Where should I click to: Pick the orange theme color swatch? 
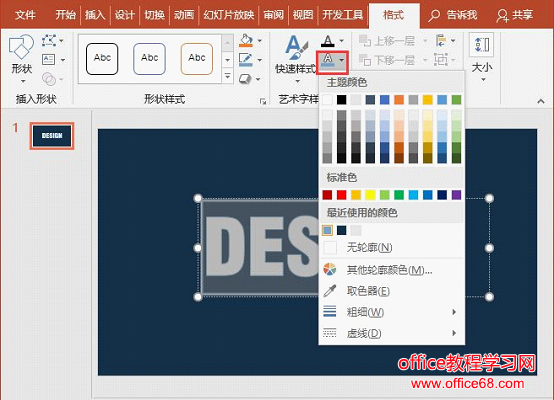399,100
